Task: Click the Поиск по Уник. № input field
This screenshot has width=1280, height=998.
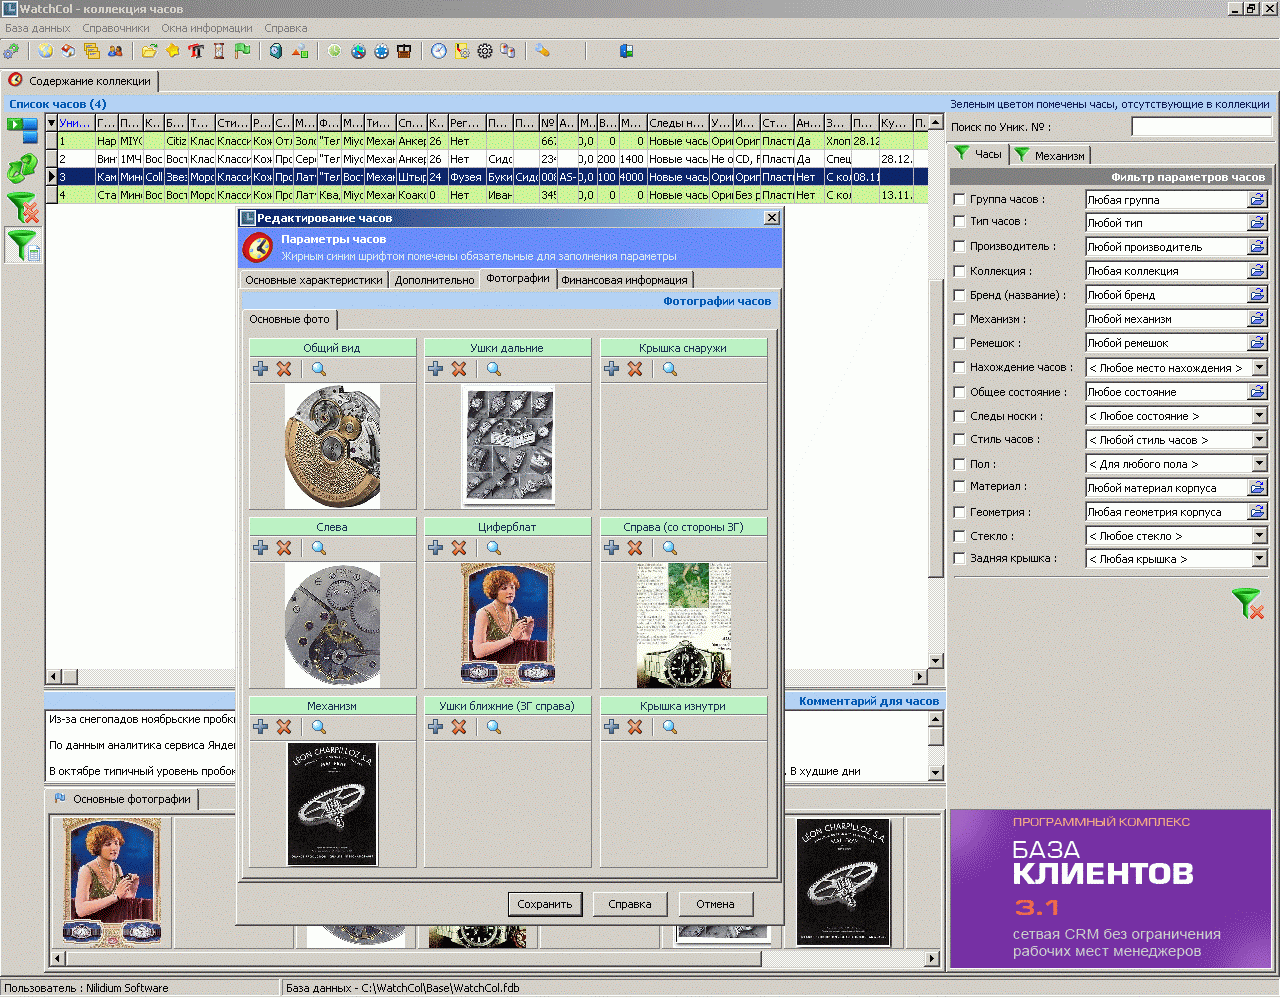Action: [1201, 127]
